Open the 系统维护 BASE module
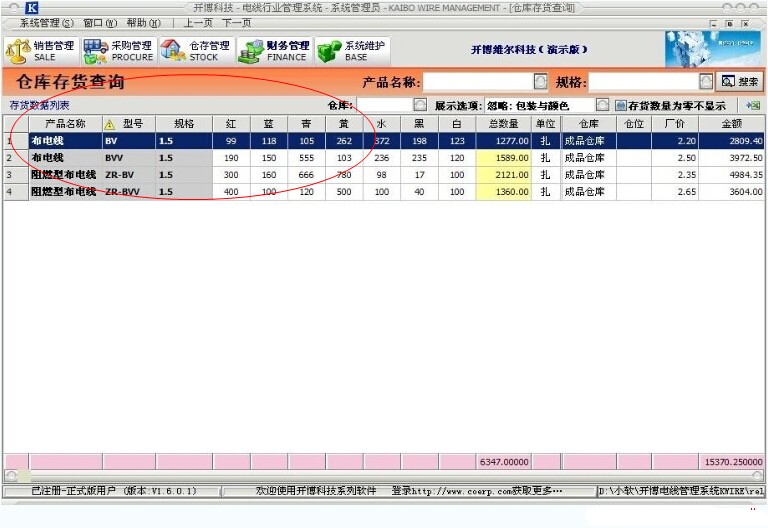Image resolution: width=768 pixels, height=528 pixels. [352, 51]
